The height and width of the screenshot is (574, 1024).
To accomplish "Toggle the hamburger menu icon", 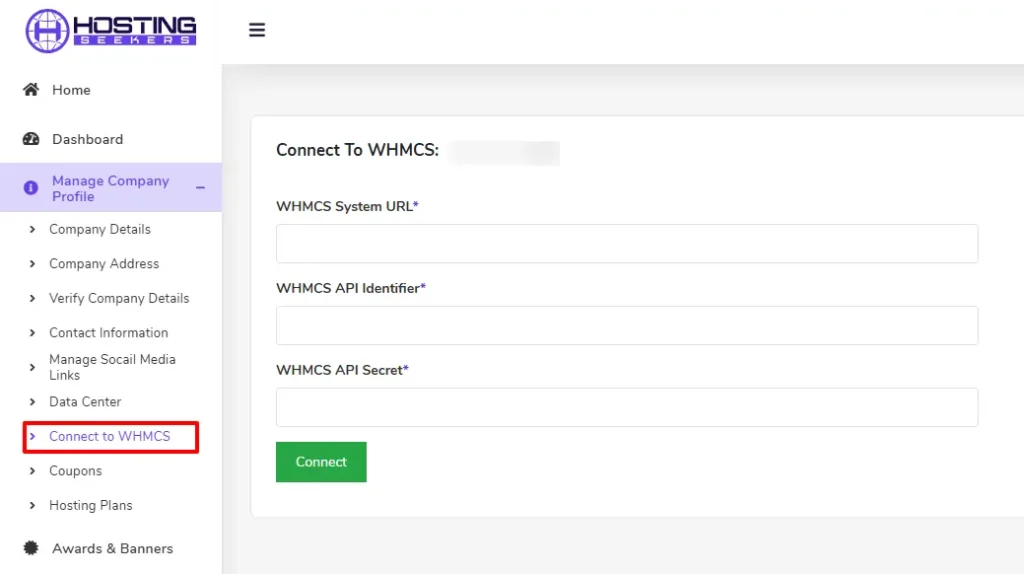I will pyautogui.click(x=257, y=30).
